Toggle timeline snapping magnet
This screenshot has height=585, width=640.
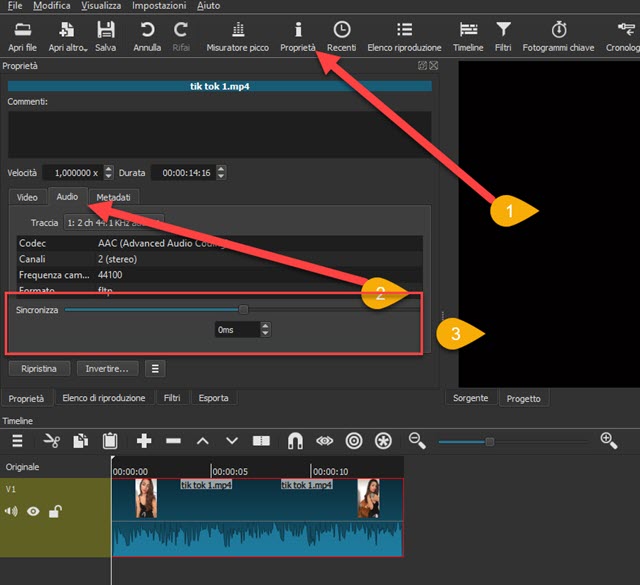pyautogui.click(x=295, y=441)
